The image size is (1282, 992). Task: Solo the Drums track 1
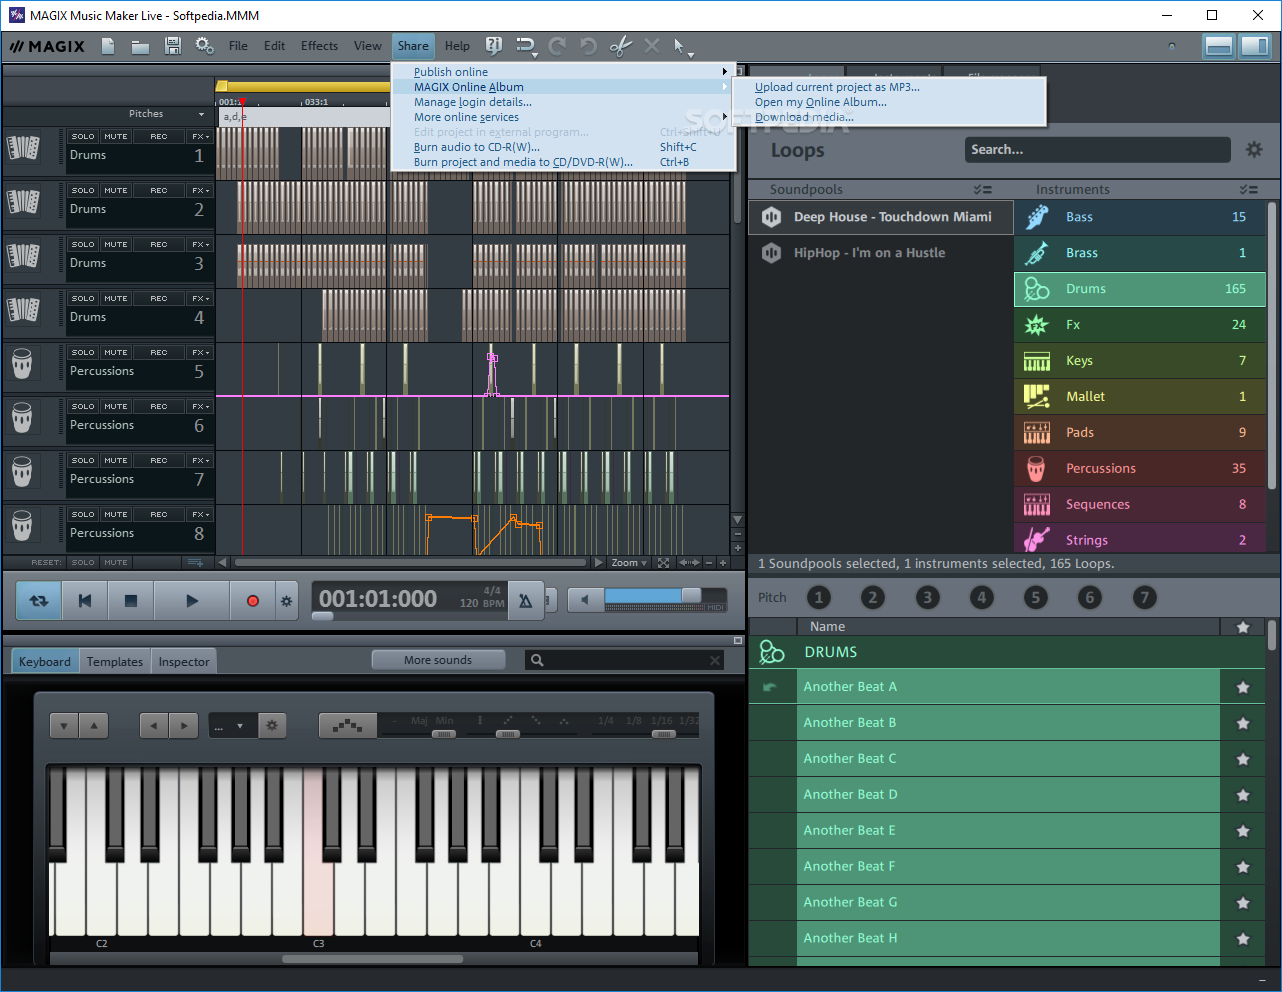83,137
